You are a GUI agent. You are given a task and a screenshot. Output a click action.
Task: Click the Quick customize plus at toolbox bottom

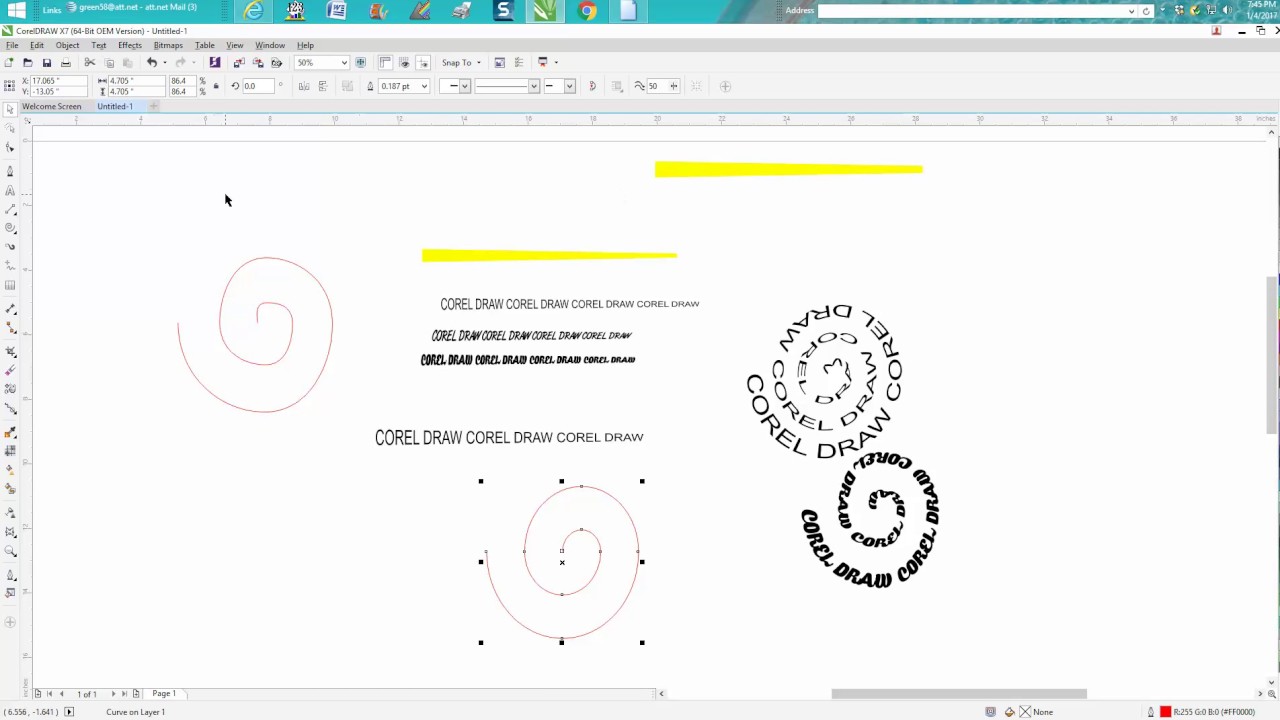coord(10,622)
